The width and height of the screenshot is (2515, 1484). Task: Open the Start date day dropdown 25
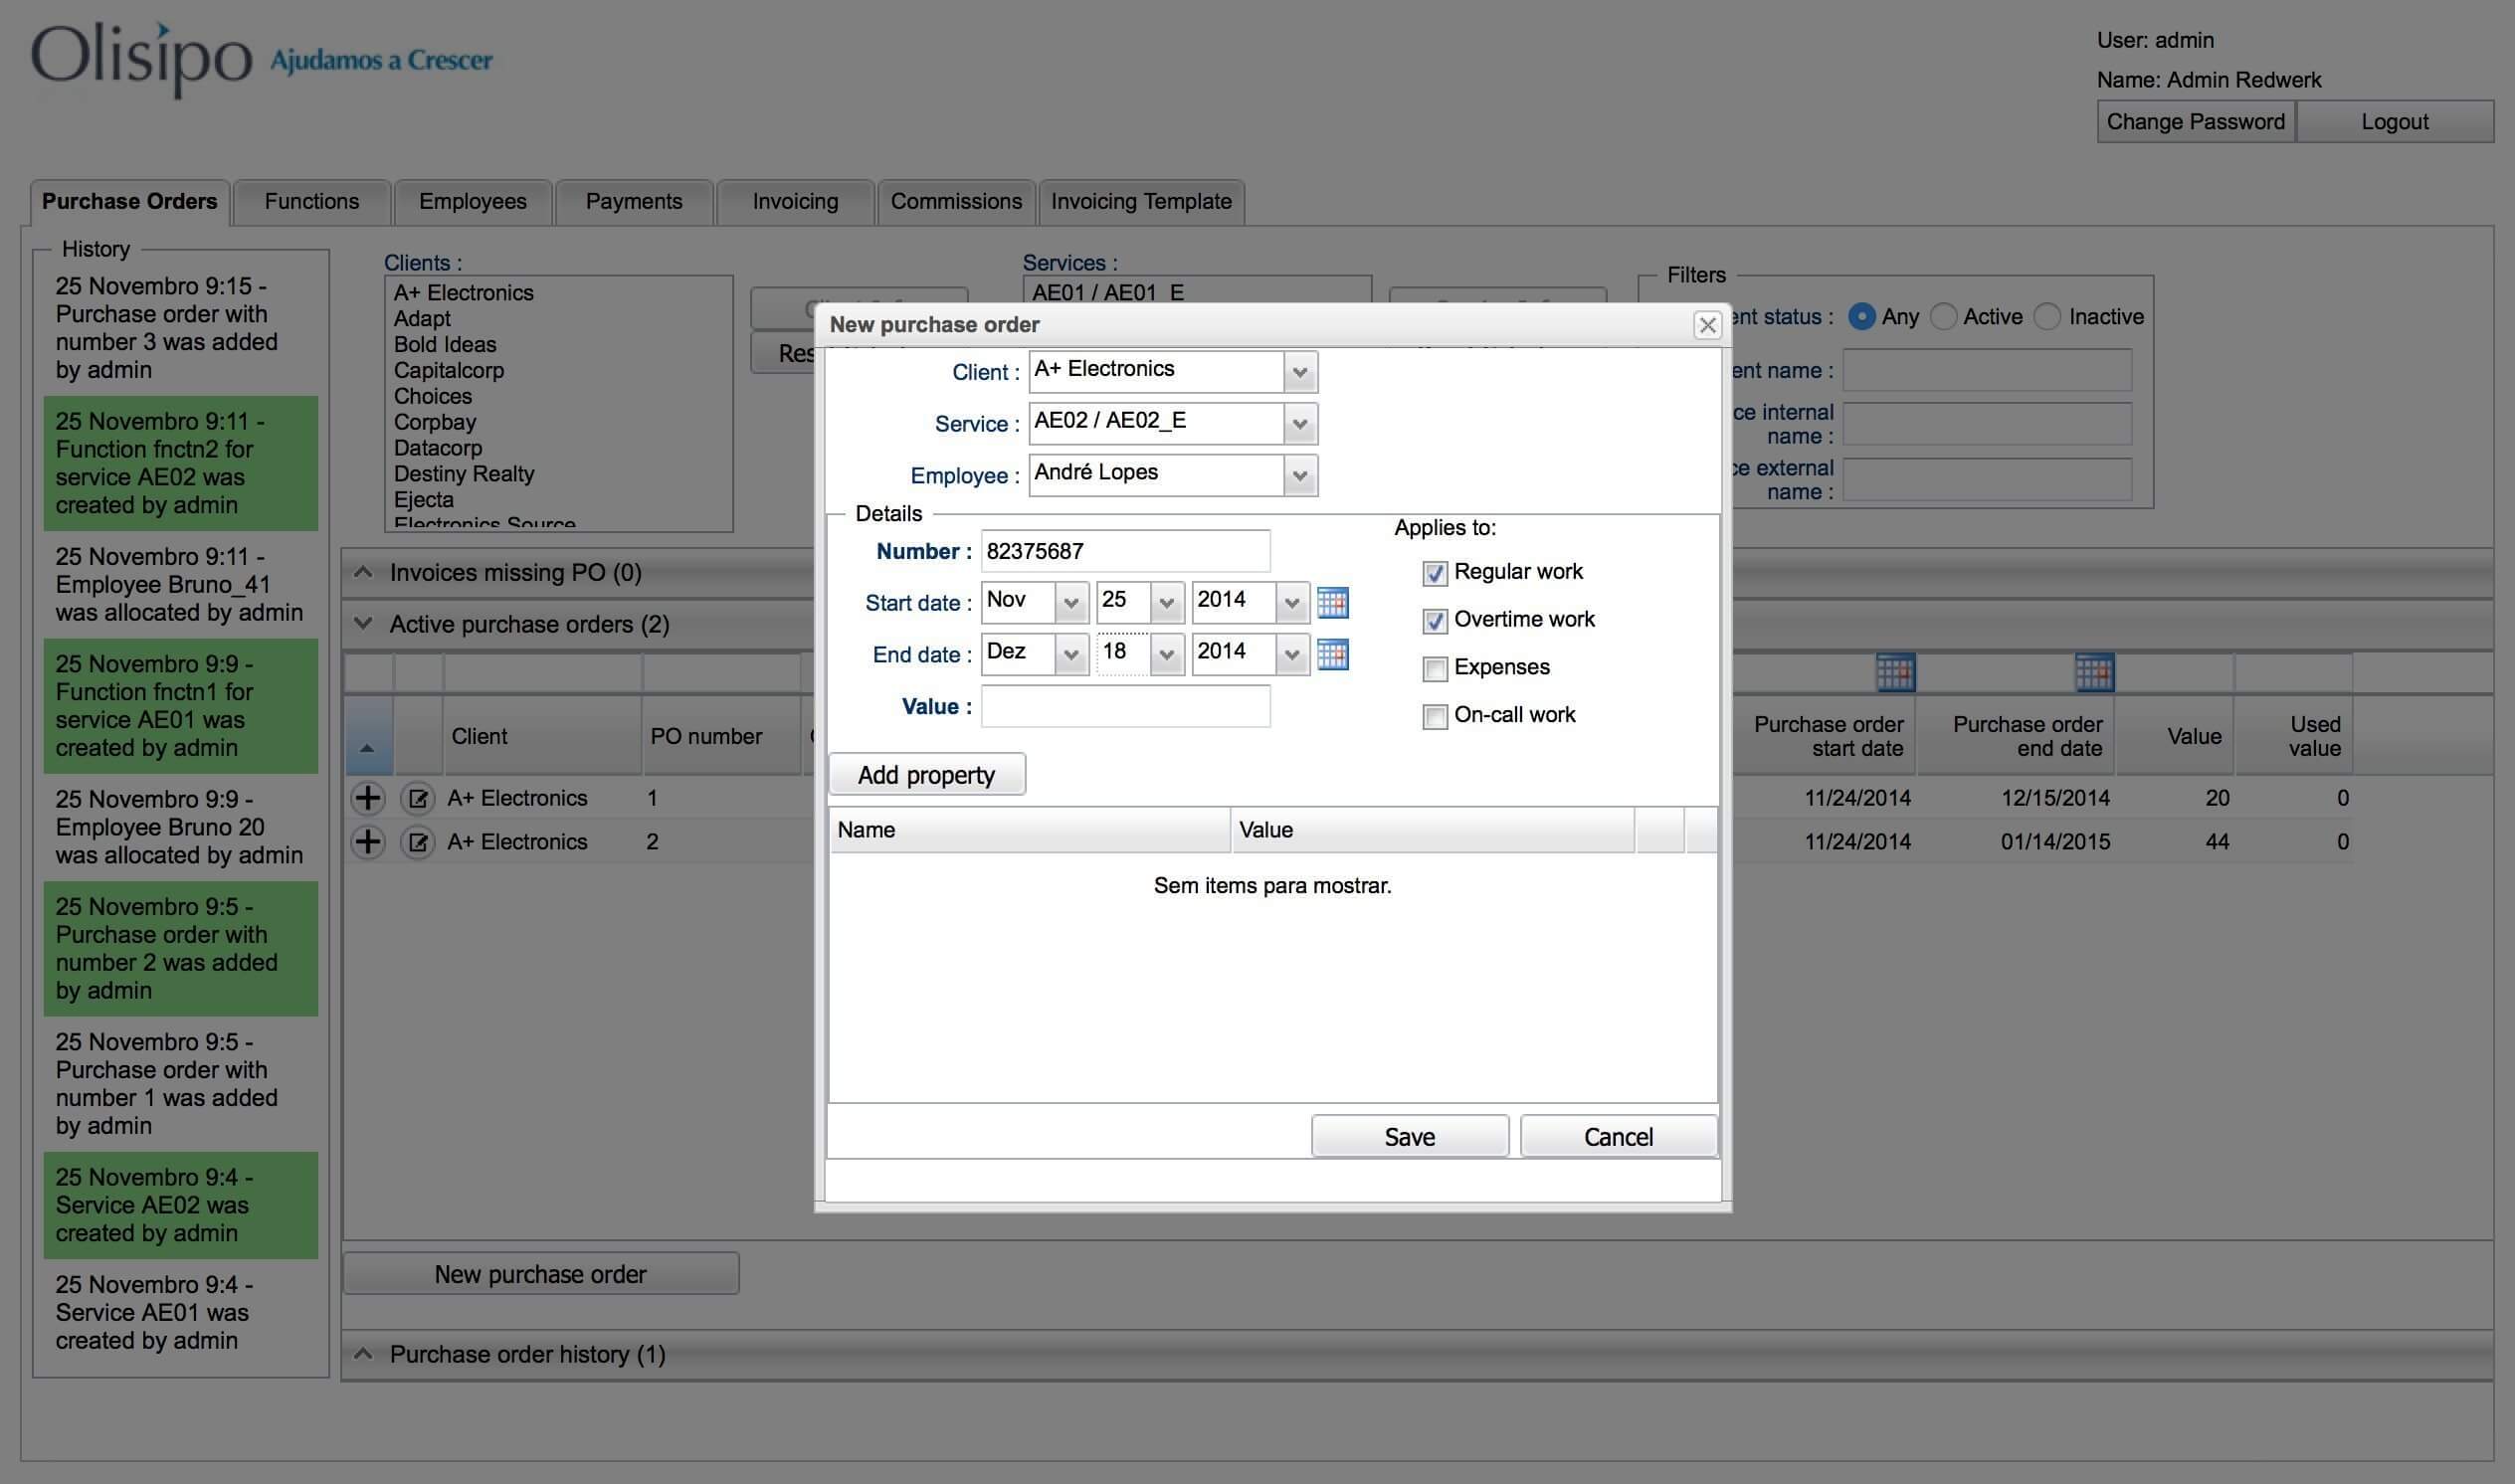tap(1166, 602)
